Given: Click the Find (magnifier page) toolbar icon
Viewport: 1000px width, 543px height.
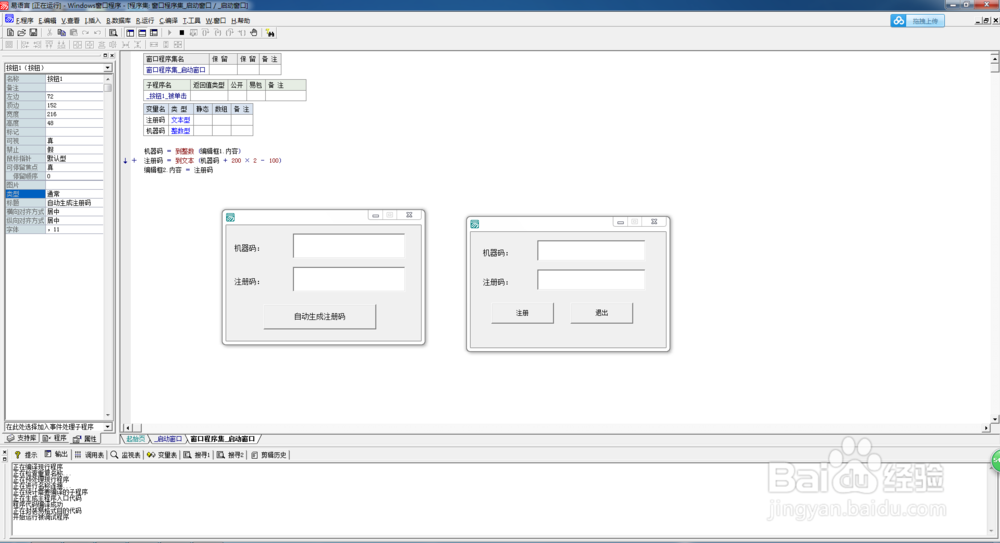Looking at the screenshot, I should tap(114, 33).
